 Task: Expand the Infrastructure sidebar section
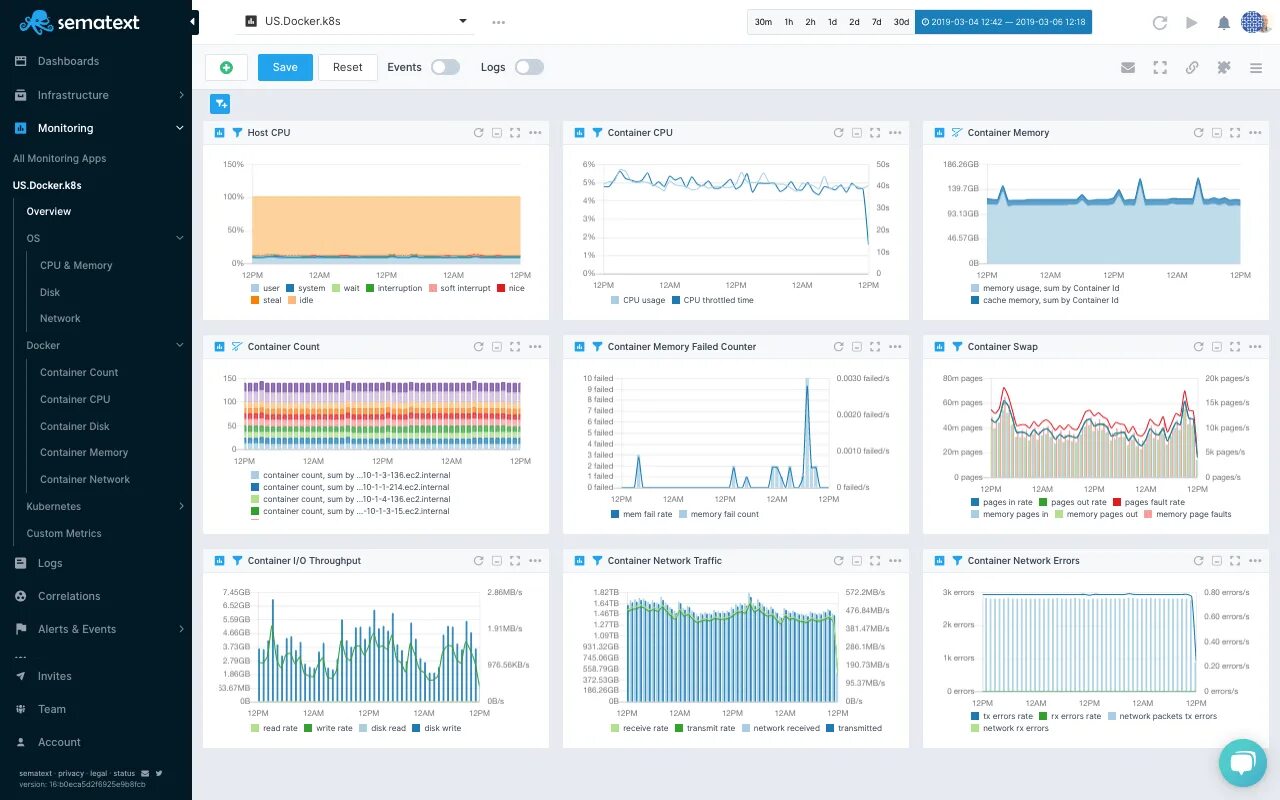pyautogui.click(x=96, y=95)
